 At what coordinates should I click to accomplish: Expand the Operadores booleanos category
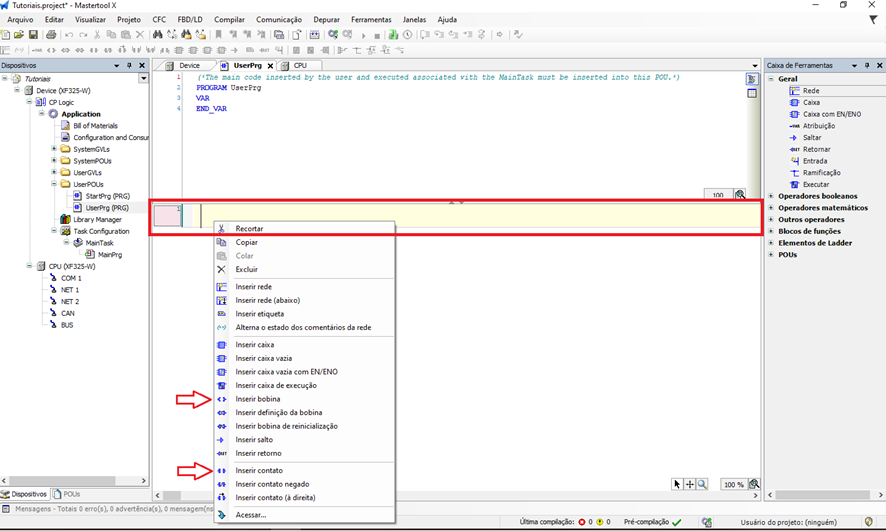click(x=771, y=196)
